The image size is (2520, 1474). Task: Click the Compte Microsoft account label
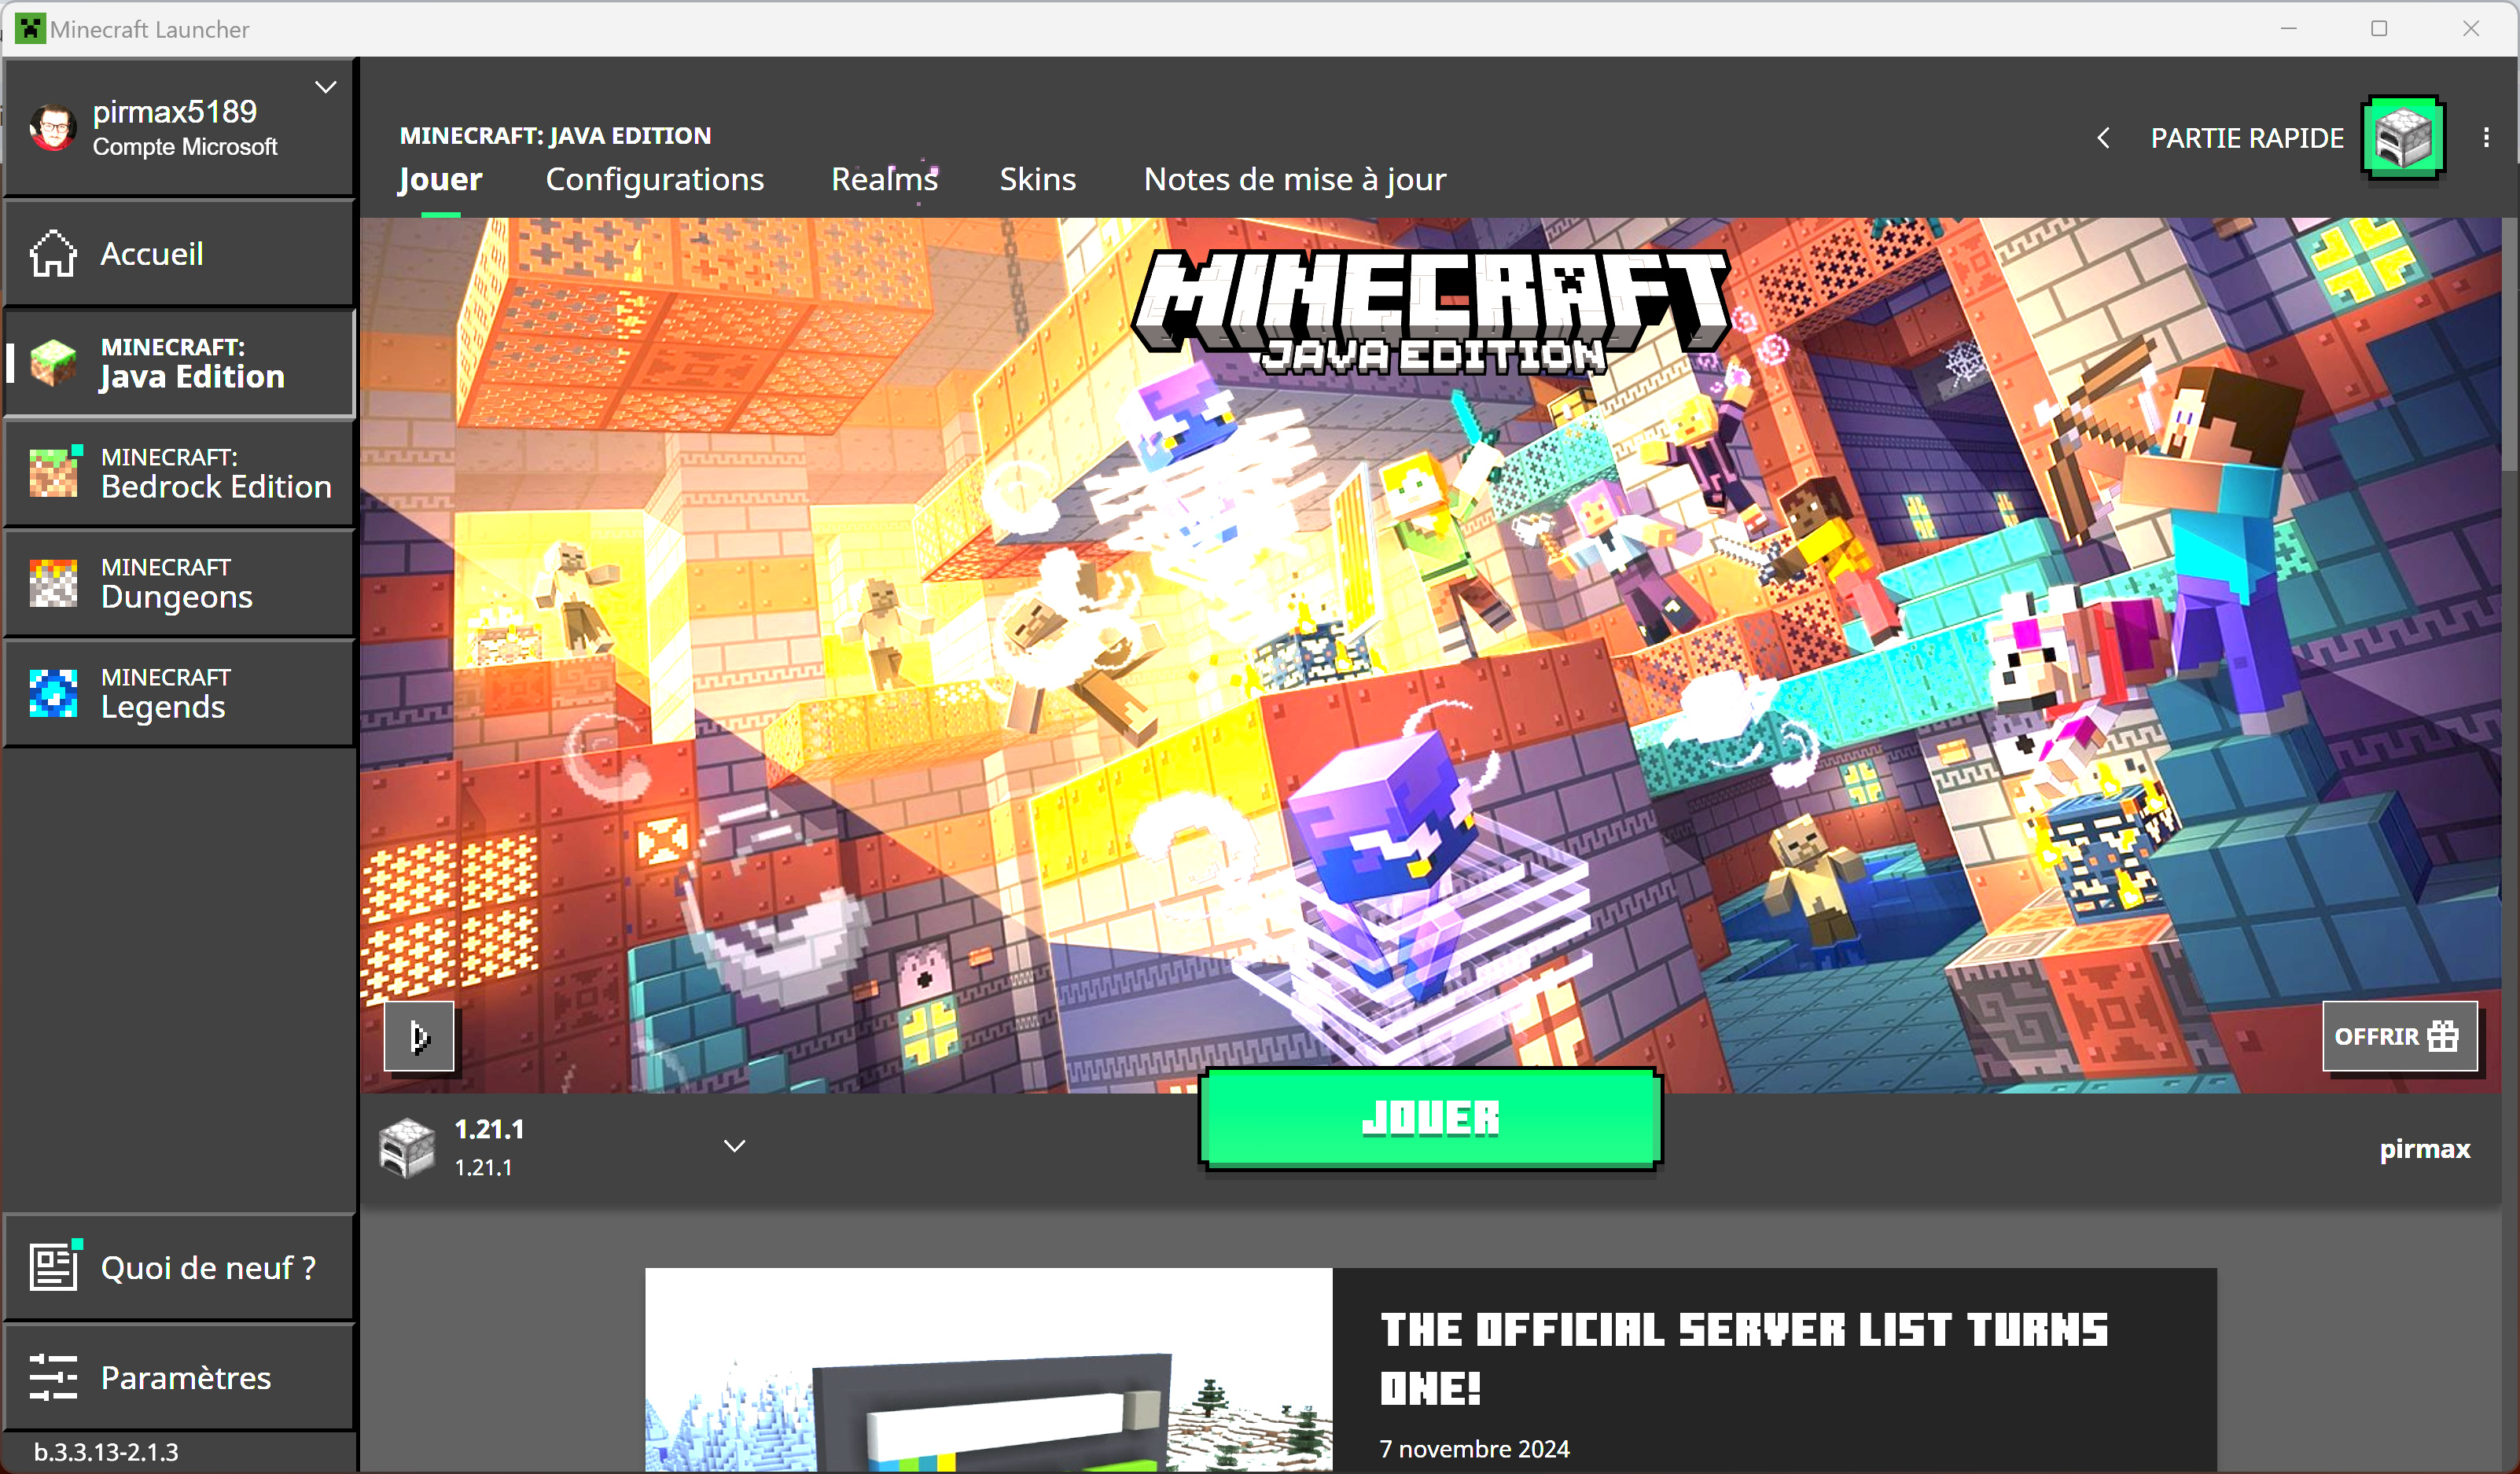click(185, 147)
